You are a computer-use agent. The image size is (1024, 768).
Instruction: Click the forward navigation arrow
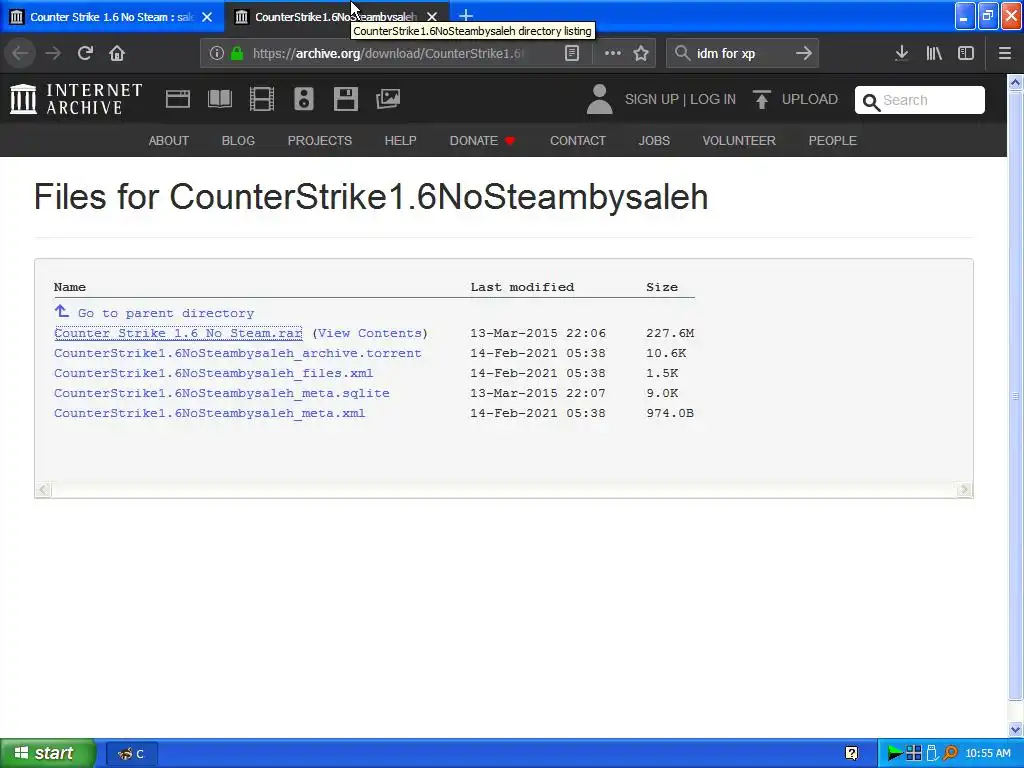pyautogui.click(x=53, y=53)
